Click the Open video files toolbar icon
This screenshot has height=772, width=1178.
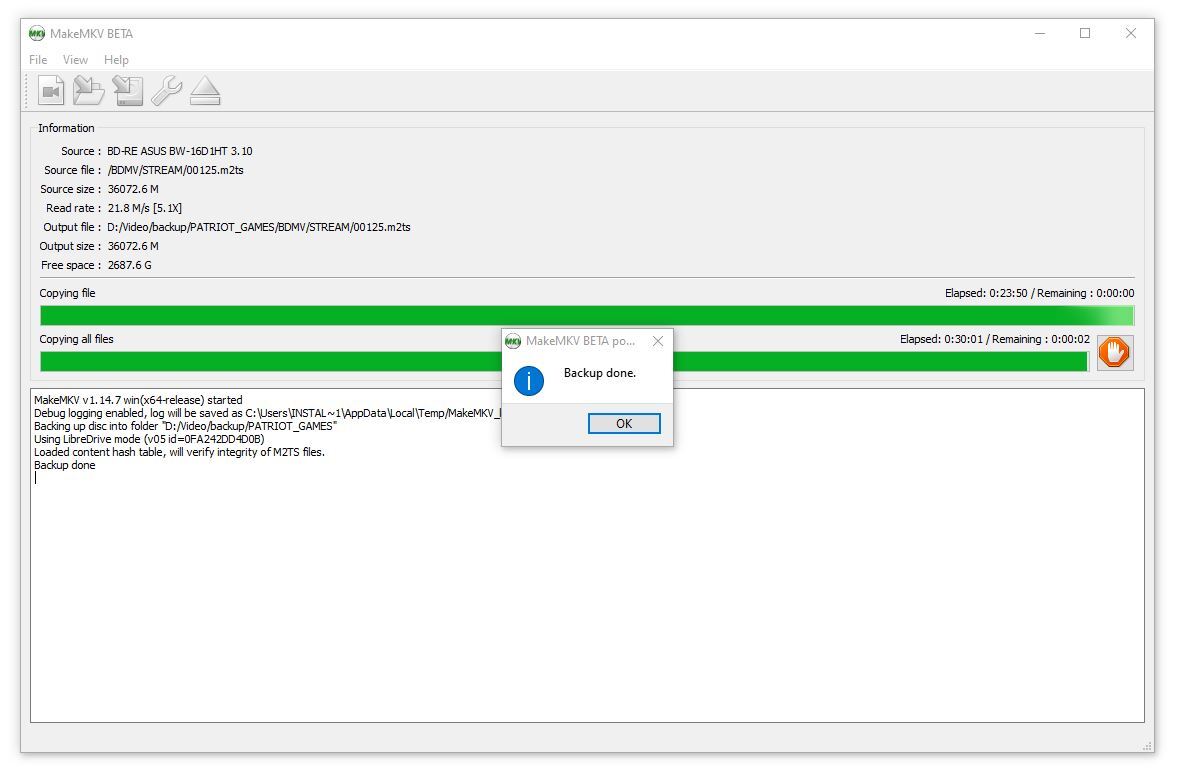[x=51, y=91]
